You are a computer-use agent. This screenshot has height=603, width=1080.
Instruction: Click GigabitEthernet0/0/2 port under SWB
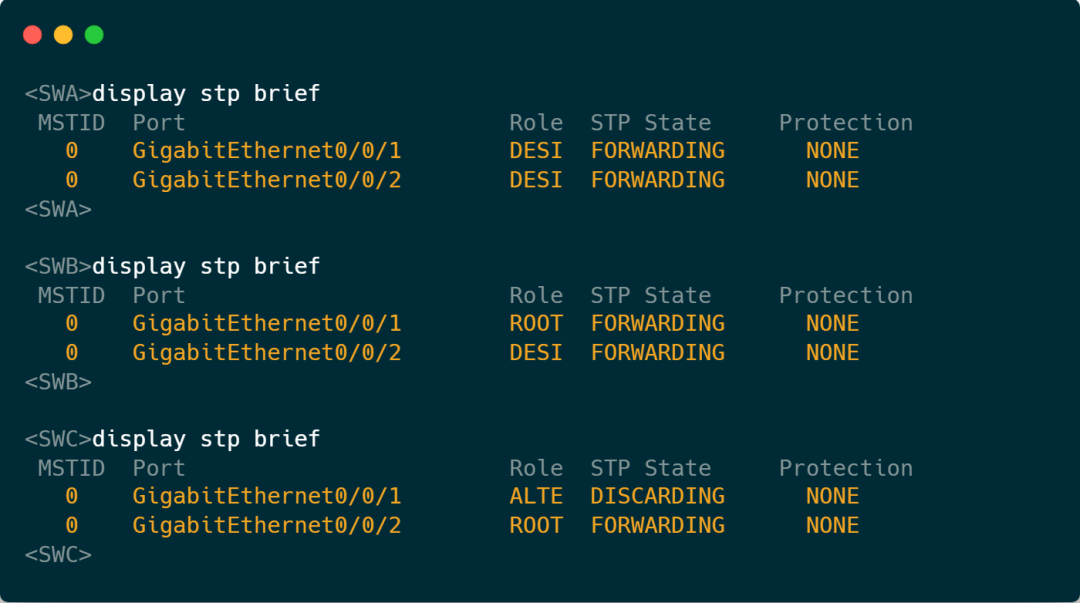266,352
